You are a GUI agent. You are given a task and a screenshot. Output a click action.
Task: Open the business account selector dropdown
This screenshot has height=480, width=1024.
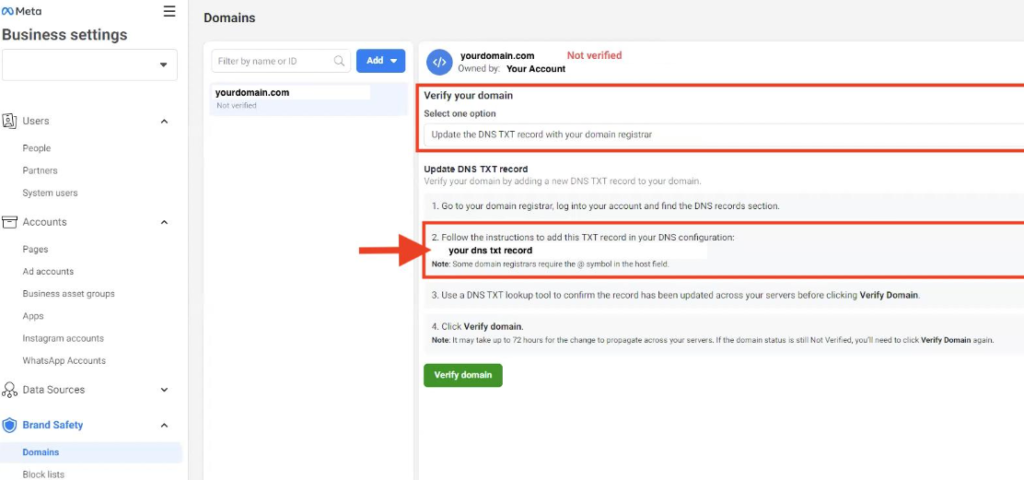click(89, 65)
